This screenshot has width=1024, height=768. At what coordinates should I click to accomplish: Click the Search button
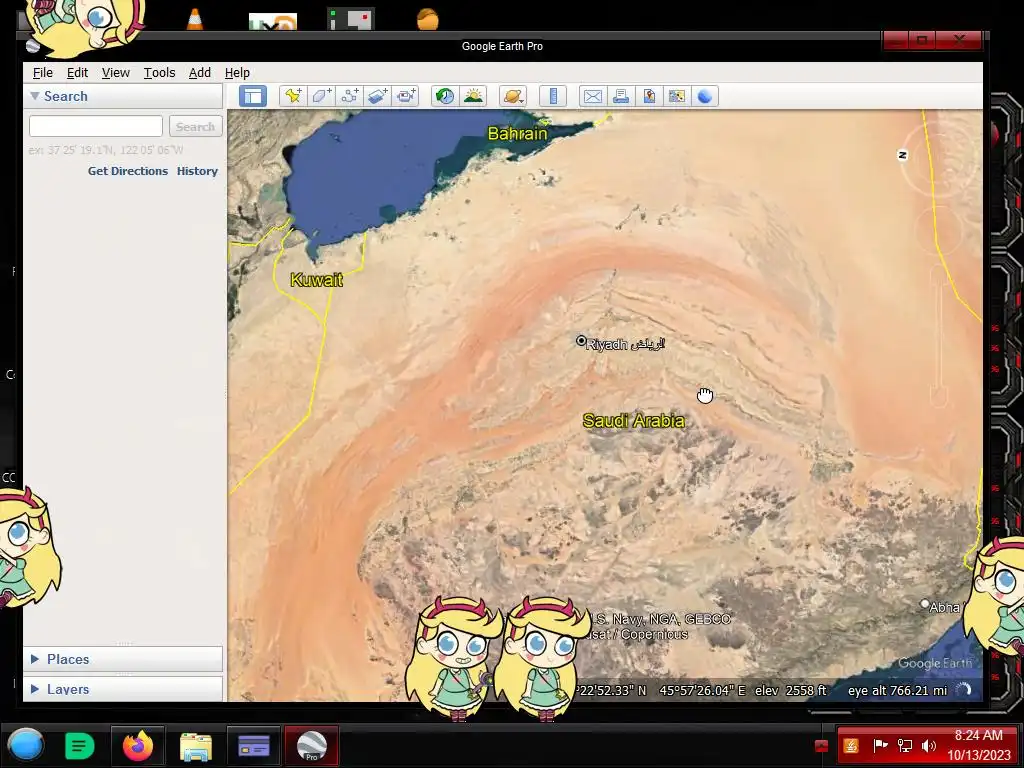coord(195,126)
